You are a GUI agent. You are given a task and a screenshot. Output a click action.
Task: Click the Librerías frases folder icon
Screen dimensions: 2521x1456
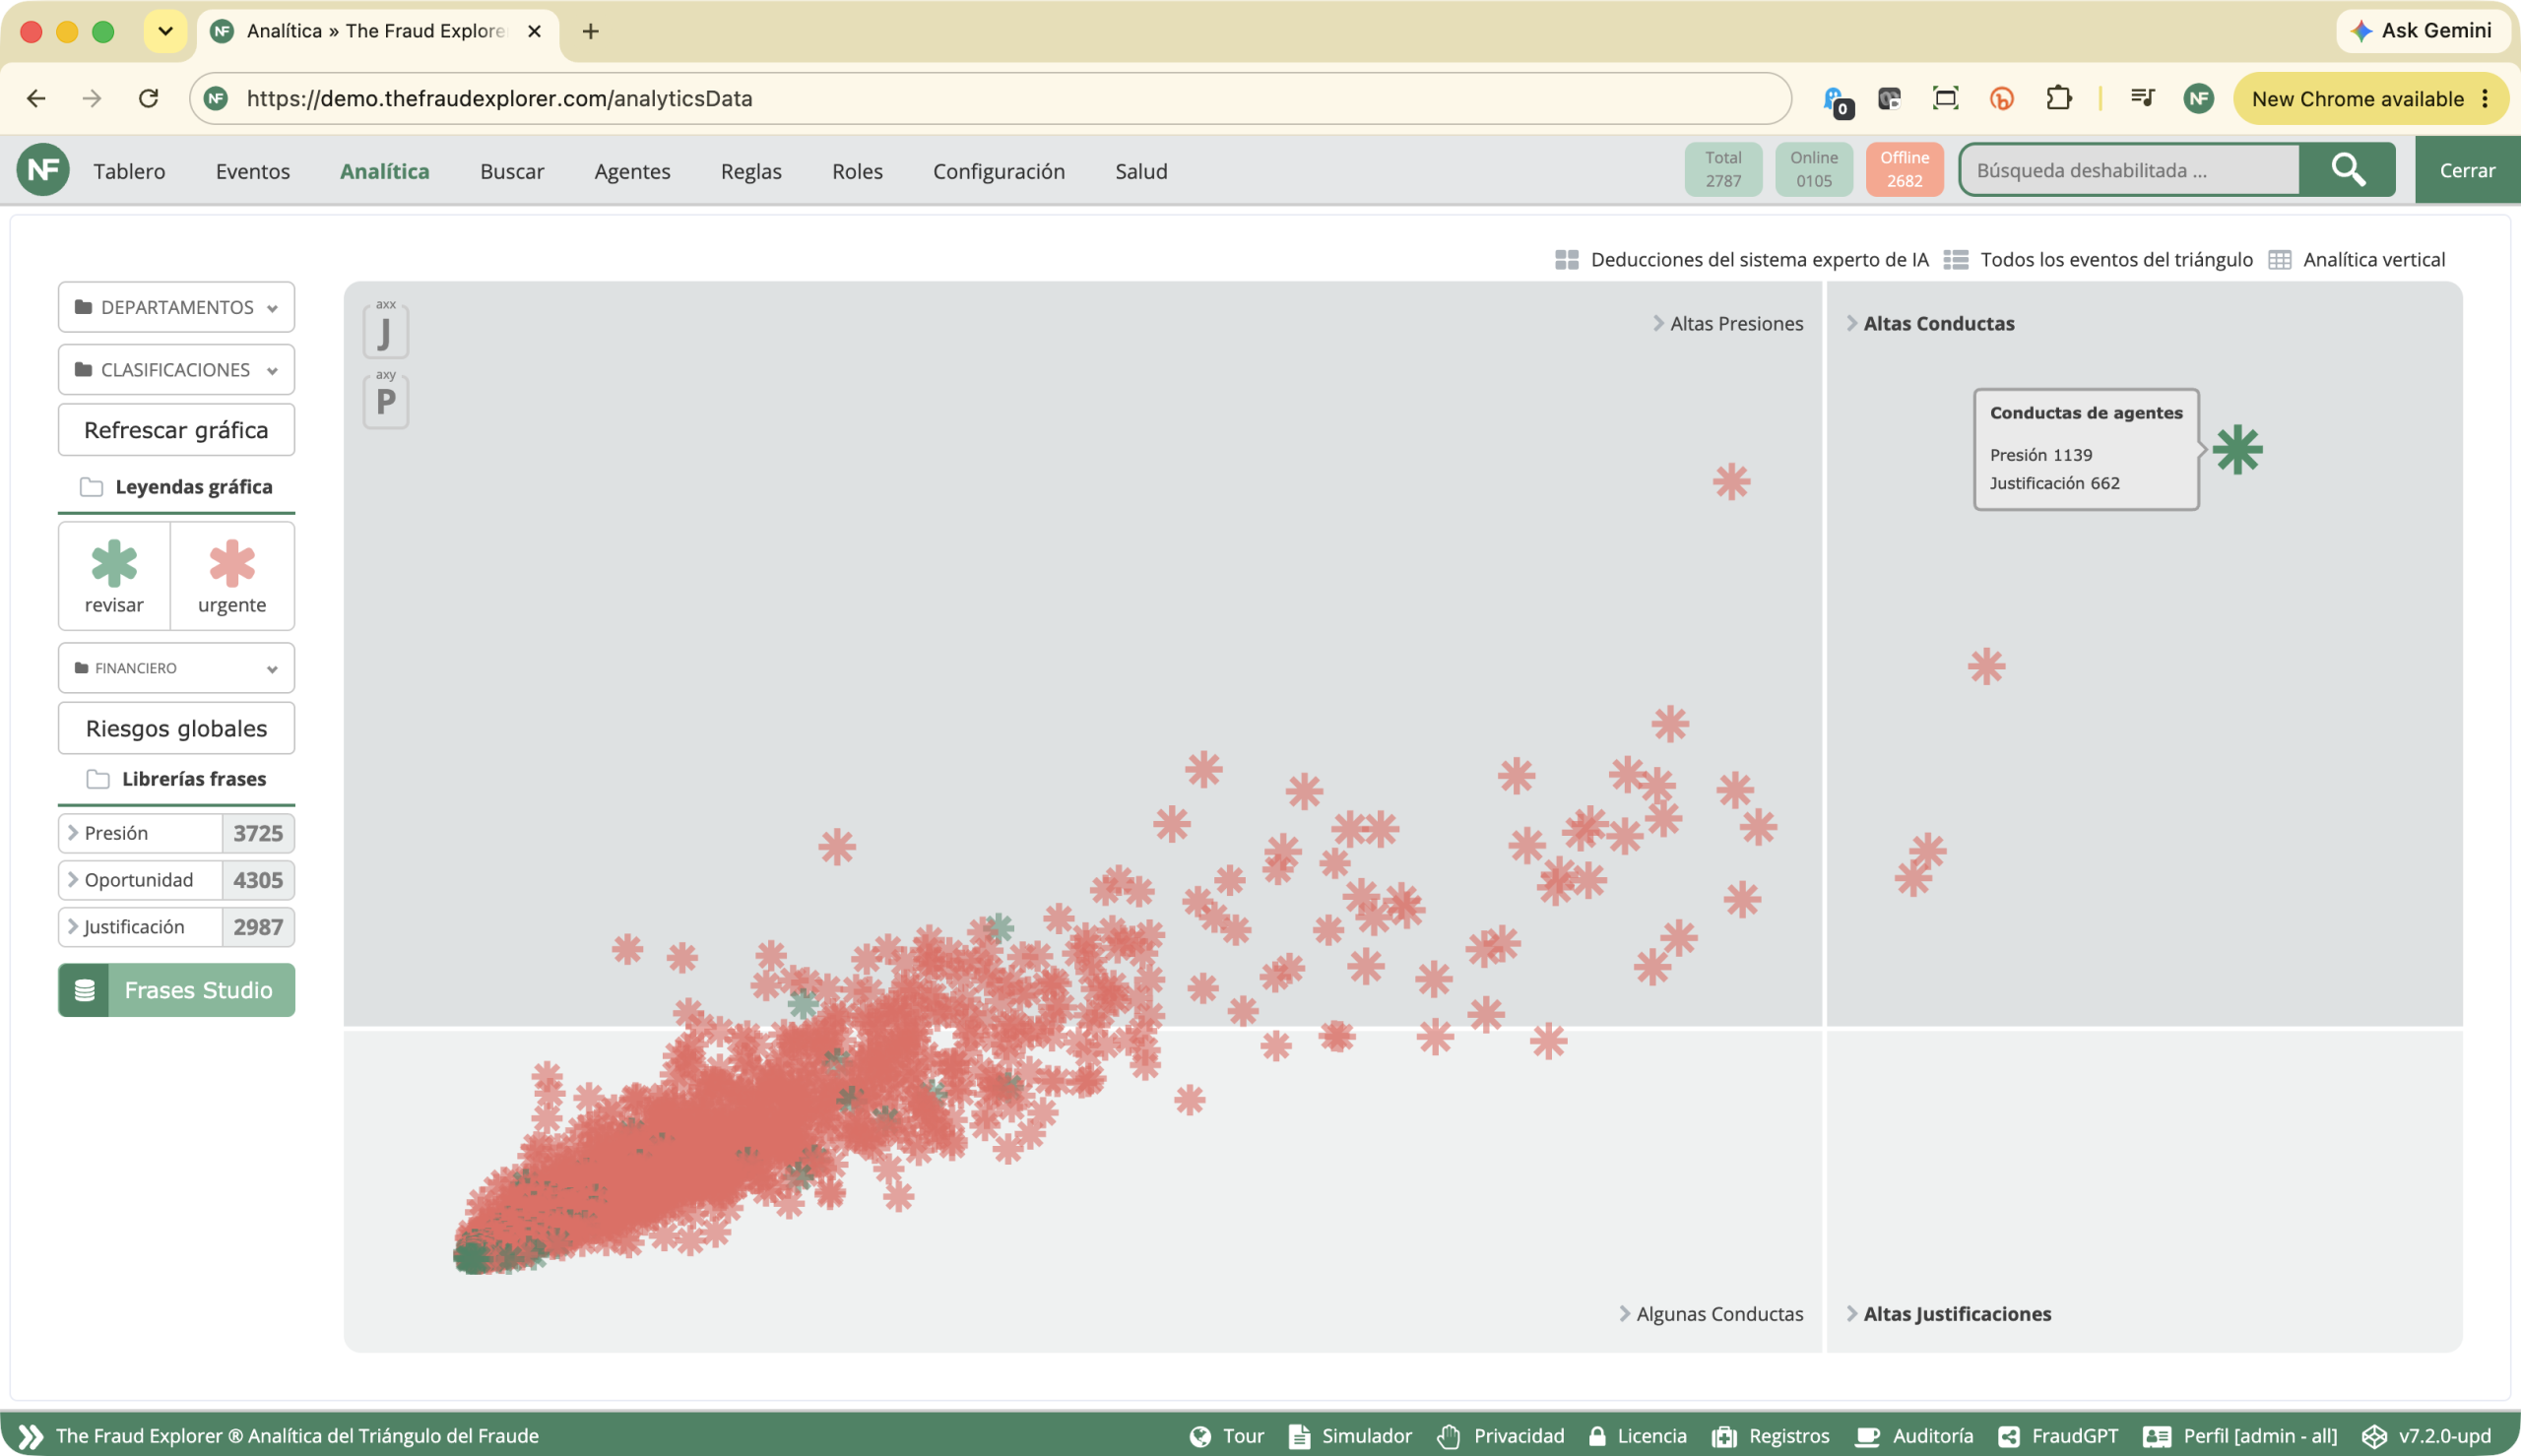point(98,779)
